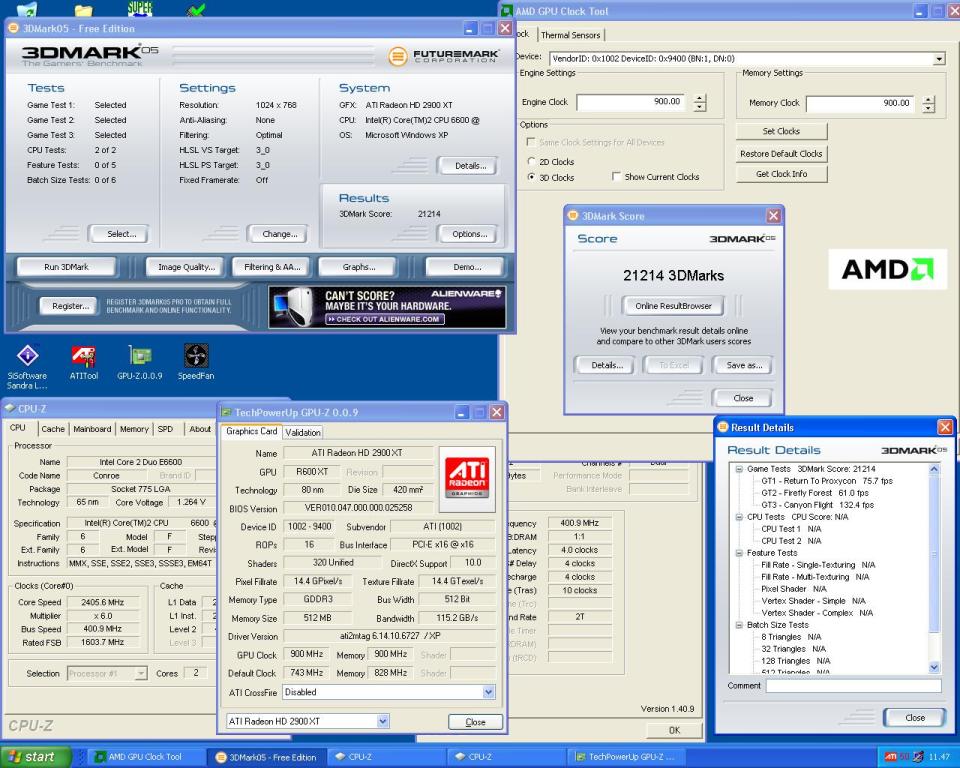Click the Register button in 3DMark05
The height and width of the screenshot is (768, 960).
[x=70, y=306]
